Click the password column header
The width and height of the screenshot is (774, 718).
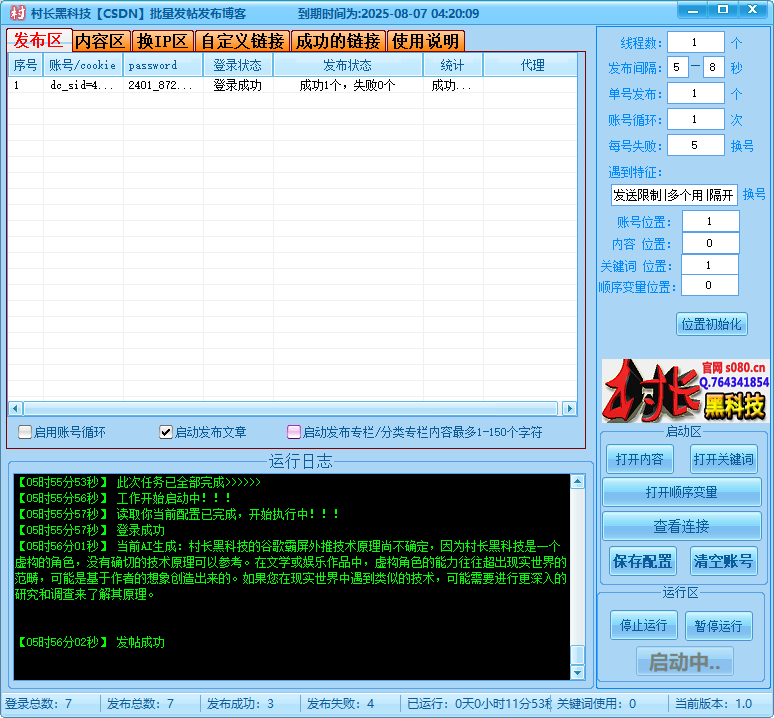click(163, 65)
